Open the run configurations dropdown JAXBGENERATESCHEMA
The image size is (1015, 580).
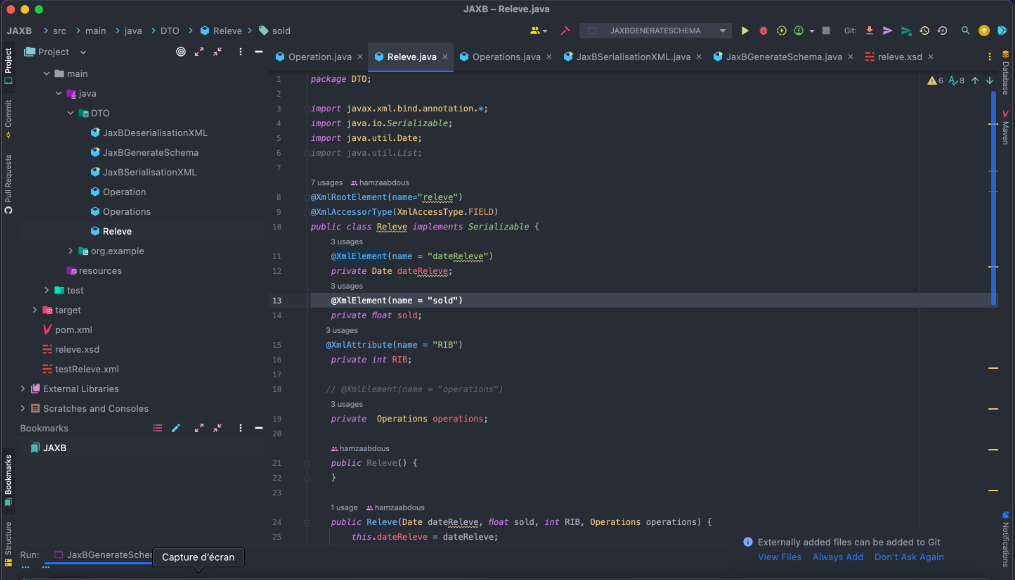point(655,29)
